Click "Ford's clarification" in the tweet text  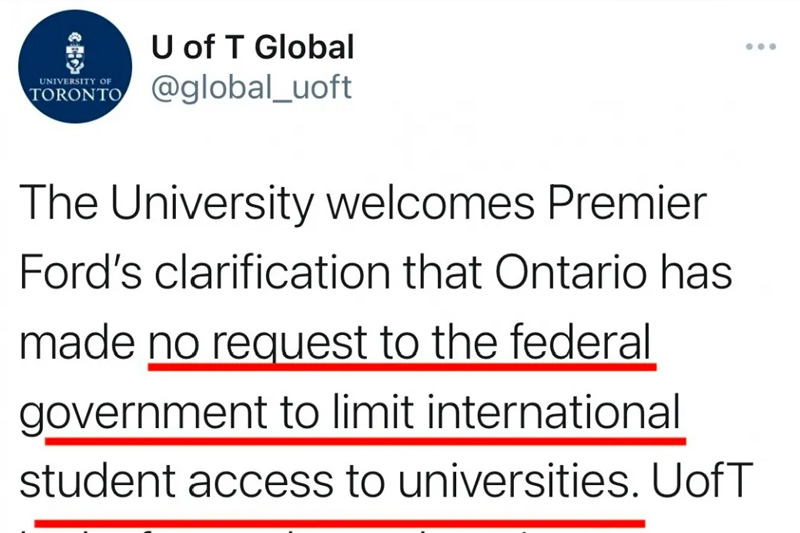[x=205, y=272]
